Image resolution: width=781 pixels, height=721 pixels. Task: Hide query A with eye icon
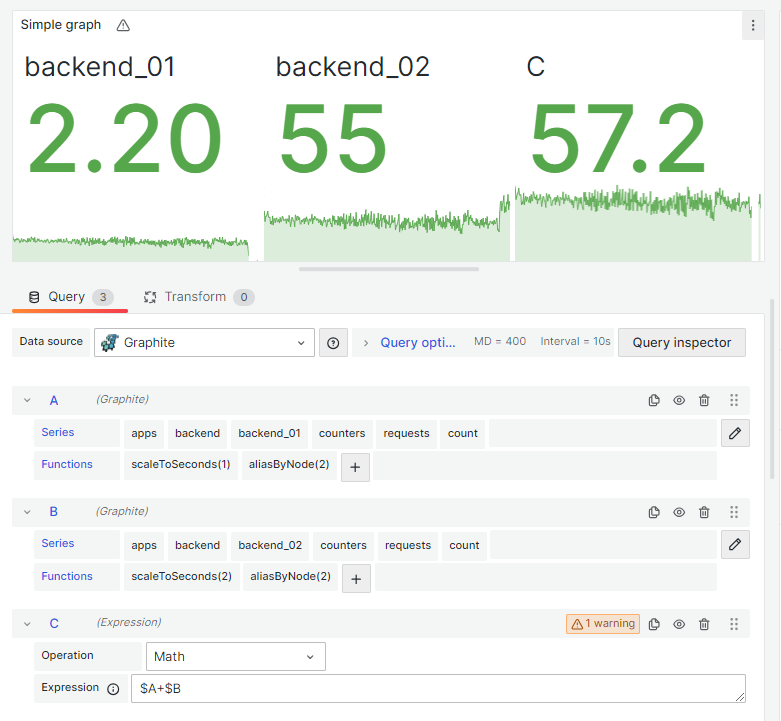click(679, 400)
